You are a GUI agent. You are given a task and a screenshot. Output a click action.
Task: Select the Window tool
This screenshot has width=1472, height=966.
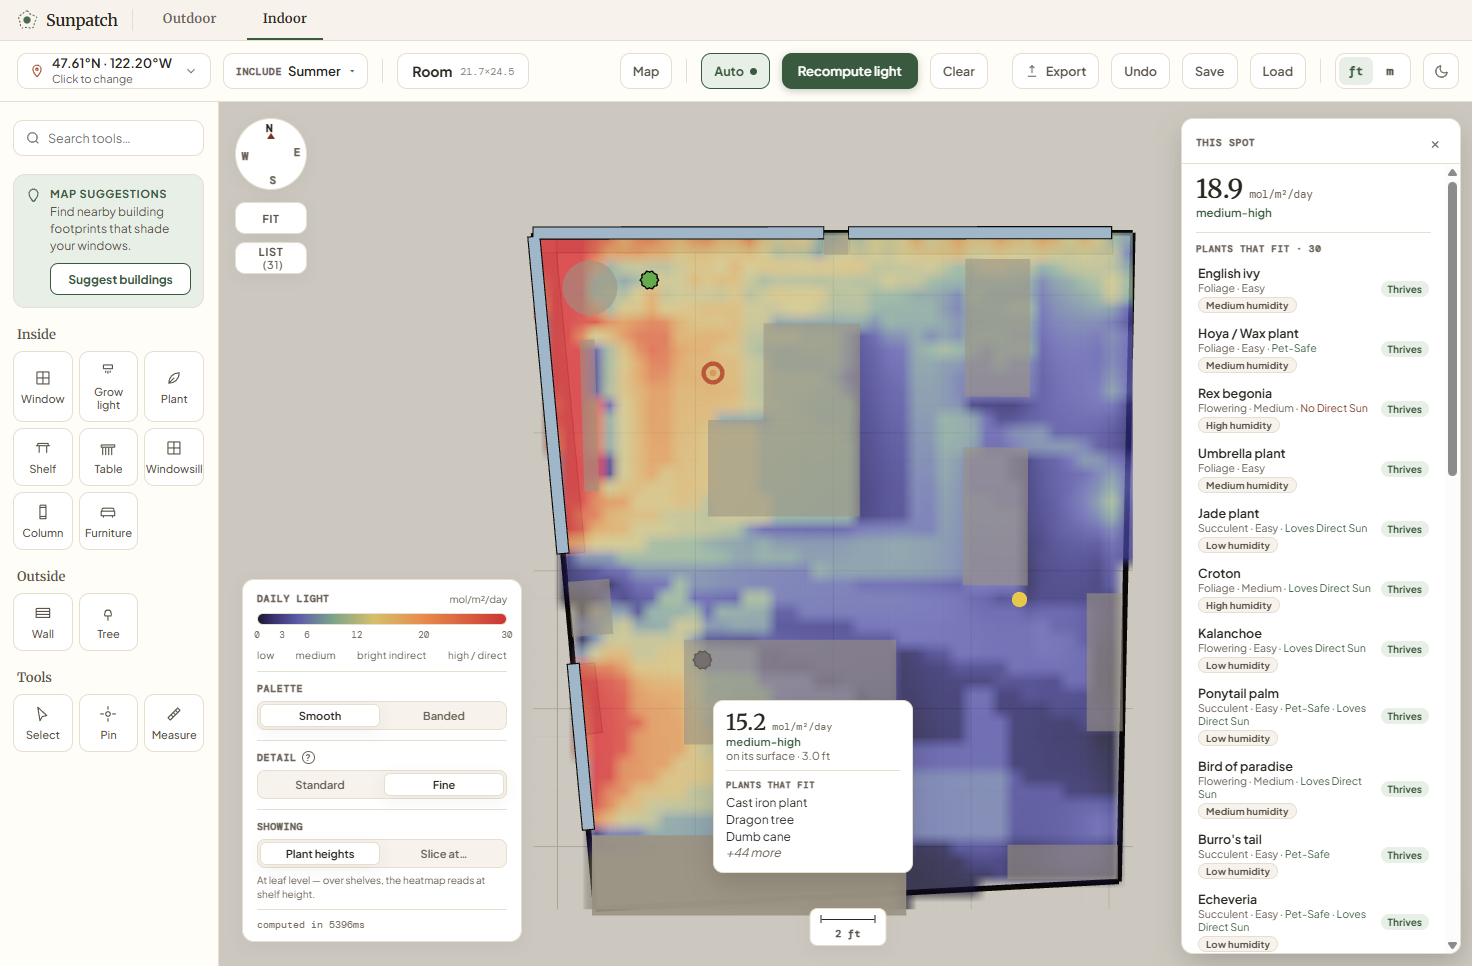pos(43,386)
